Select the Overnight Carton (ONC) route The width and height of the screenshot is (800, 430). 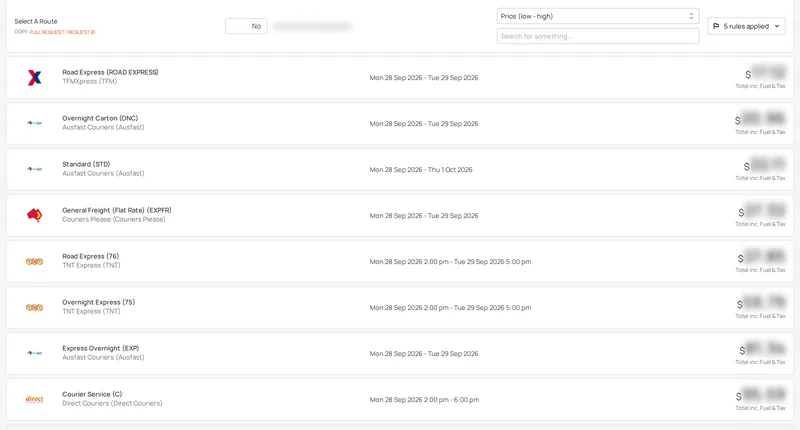coord(400,123)
